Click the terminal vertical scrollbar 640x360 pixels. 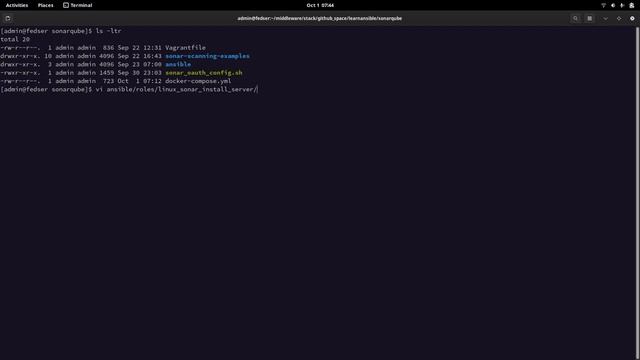pos(637,192)
